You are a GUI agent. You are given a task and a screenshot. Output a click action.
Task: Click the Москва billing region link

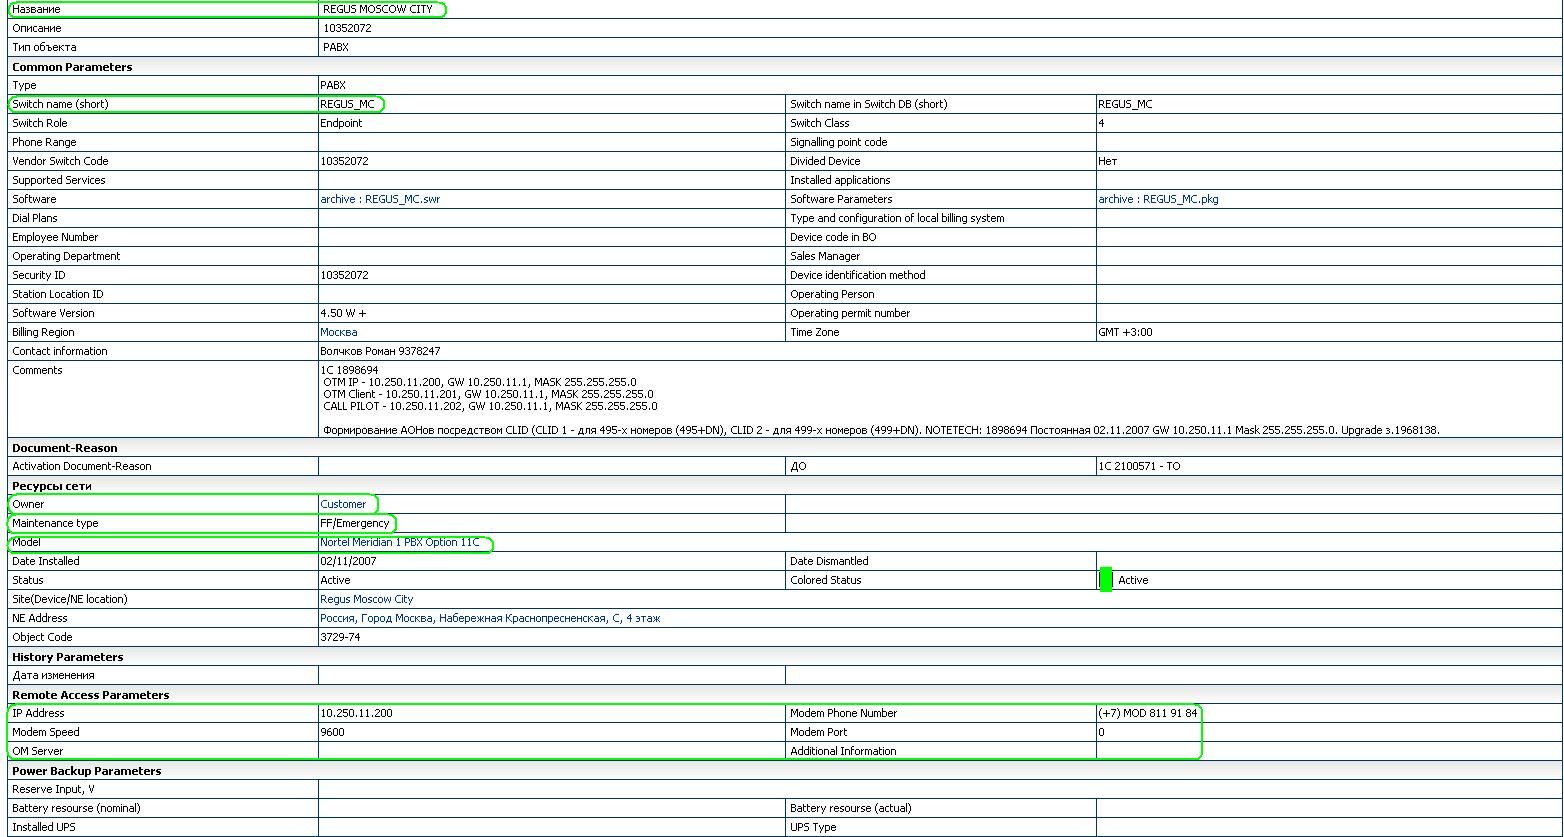tap(338, 332)
